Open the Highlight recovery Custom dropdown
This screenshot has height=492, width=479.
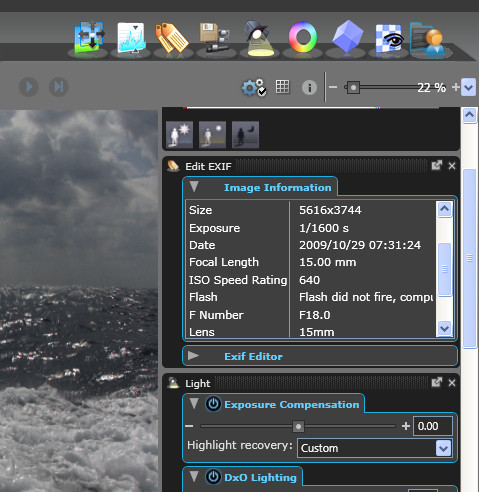pyautogui.click(x=375, y=448)
